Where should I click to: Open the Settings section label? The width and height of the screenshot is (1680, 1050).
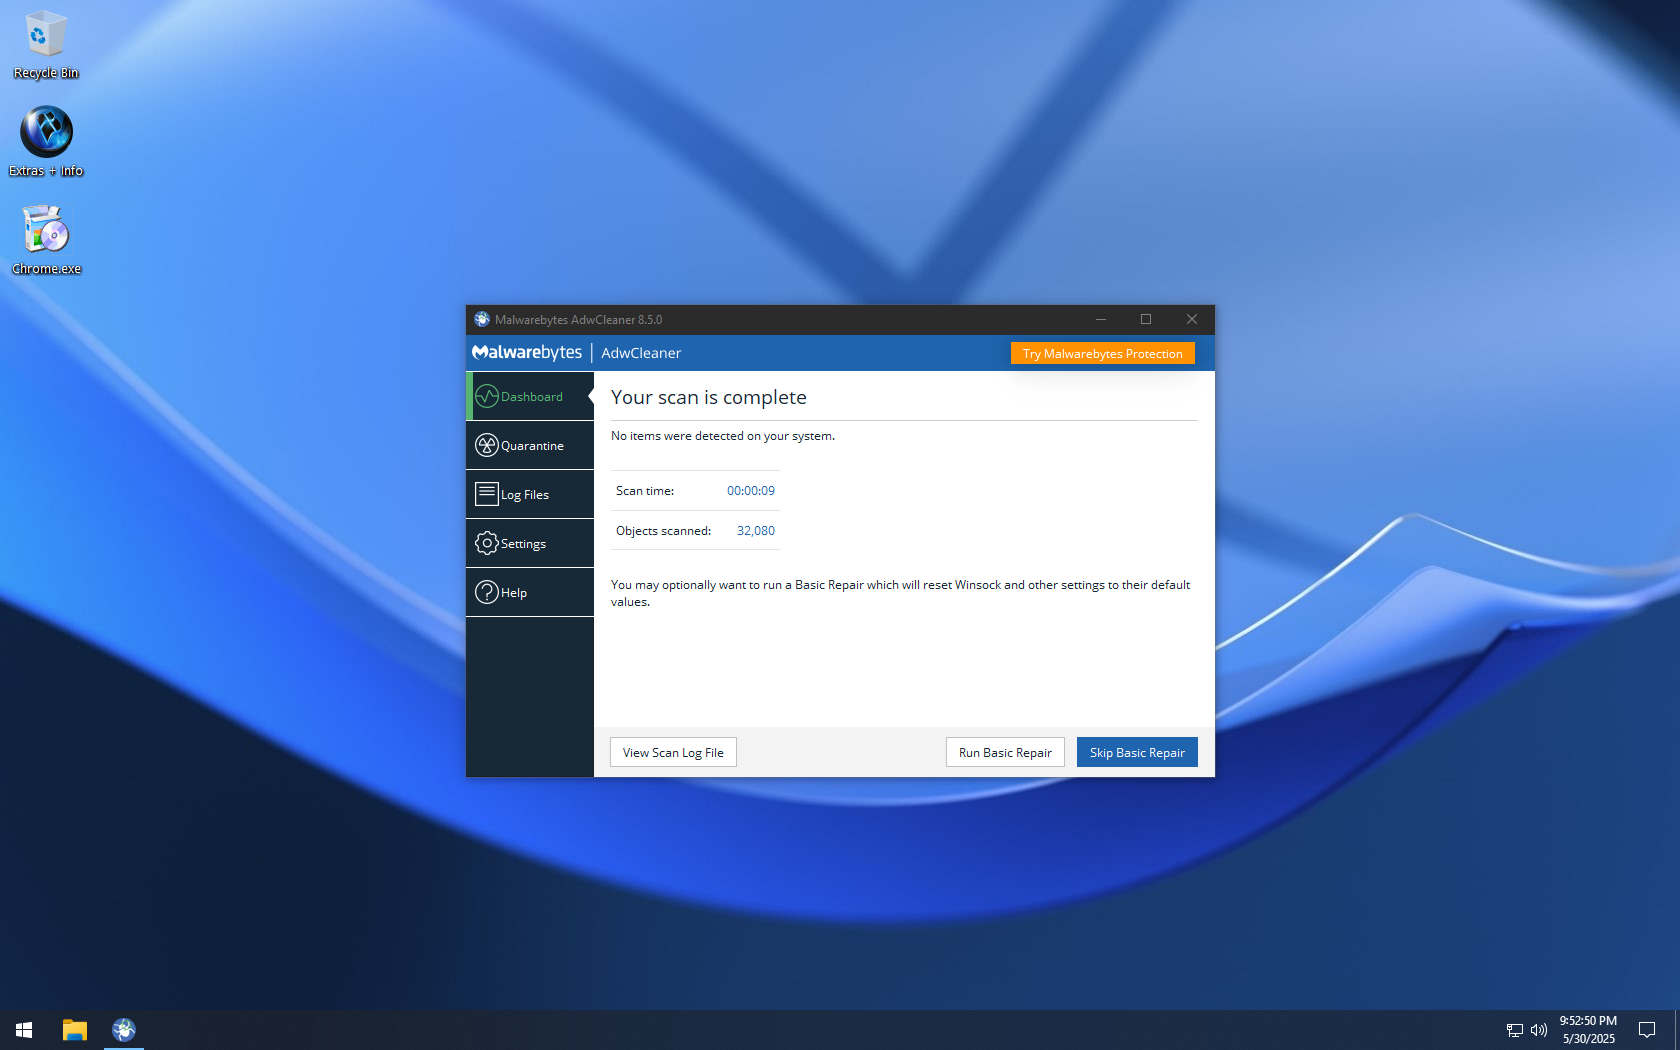pos(523,544)
